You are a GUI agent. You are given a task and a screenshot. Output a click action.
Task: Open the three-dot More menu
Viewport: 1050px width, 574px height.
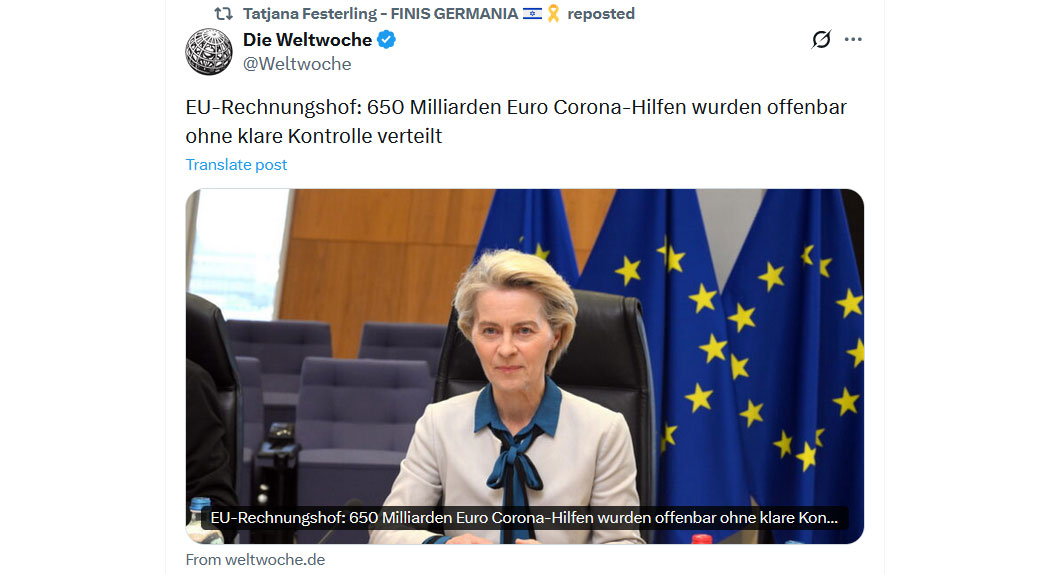853,40
